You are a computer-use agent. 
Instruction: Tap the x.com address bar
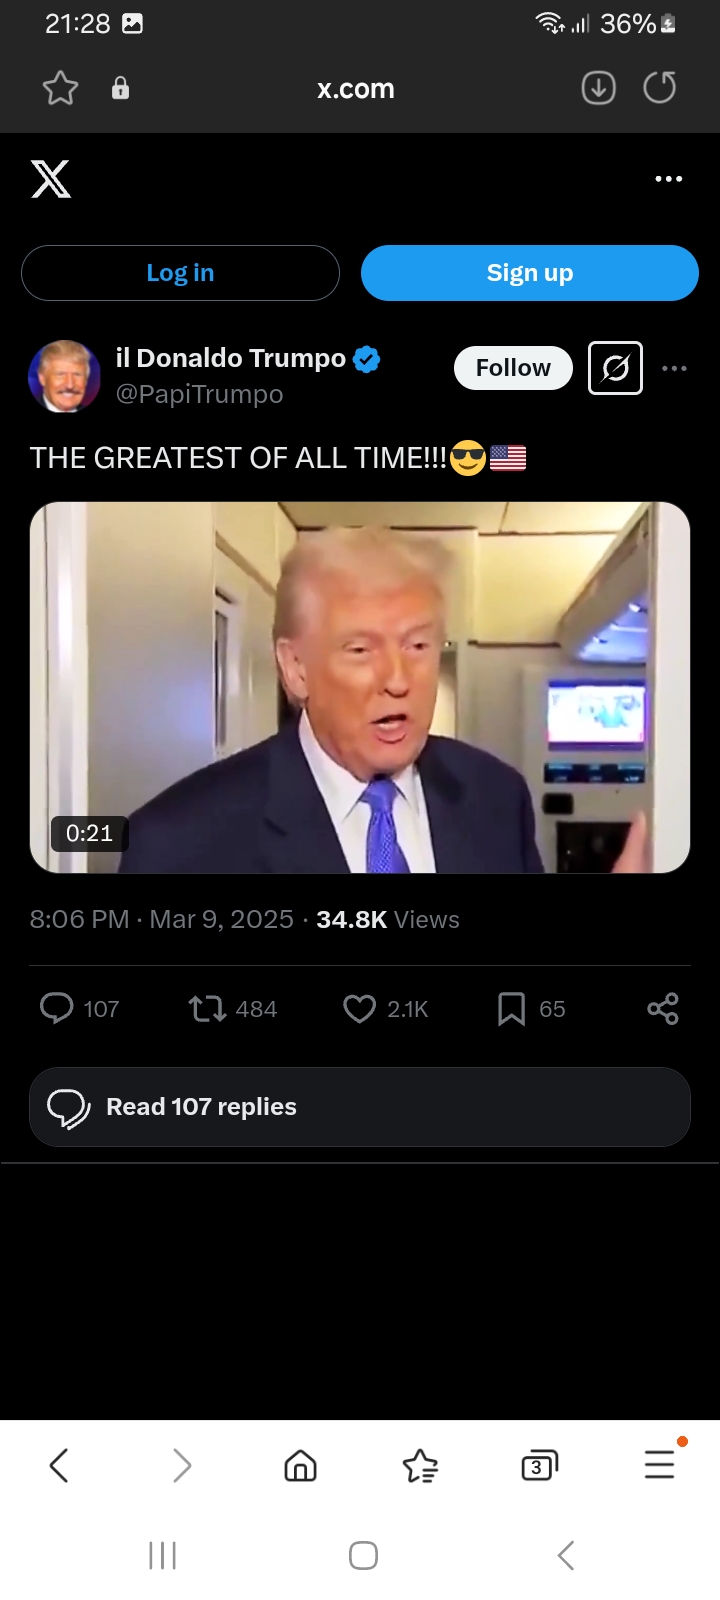[356, 89]
